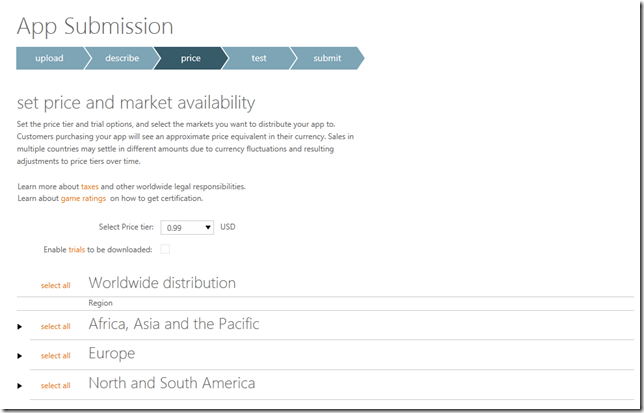Expand the Europe region arrow
Image resolution: width=644 pixels, height=413 pixels.
pos(19,356)
